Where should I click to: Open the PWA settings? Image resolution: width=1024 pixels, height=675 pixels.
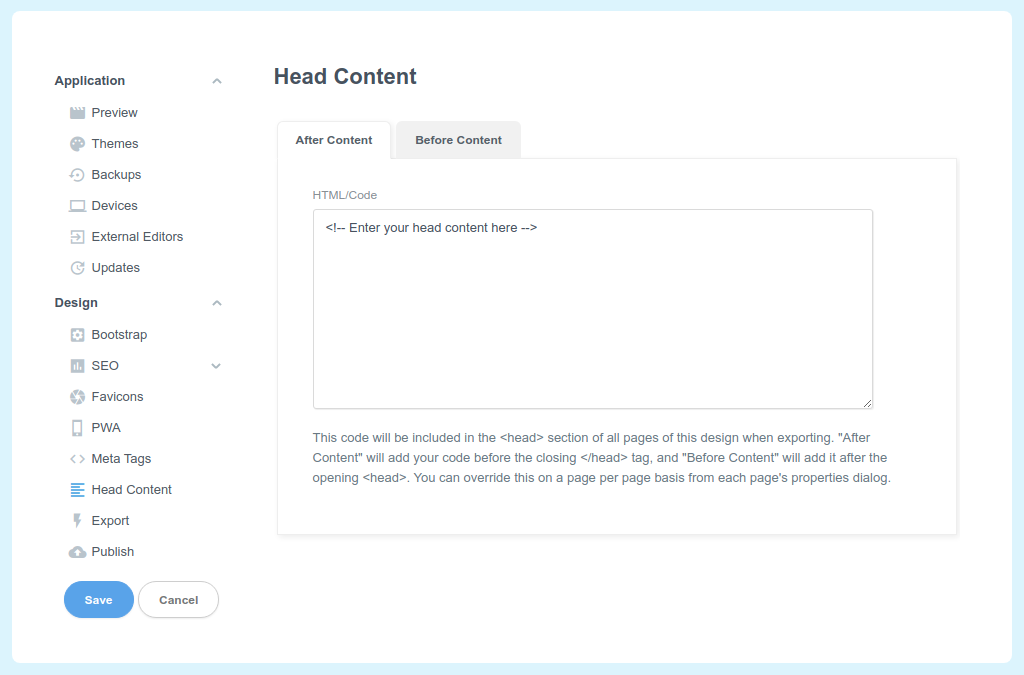(105, 427)
